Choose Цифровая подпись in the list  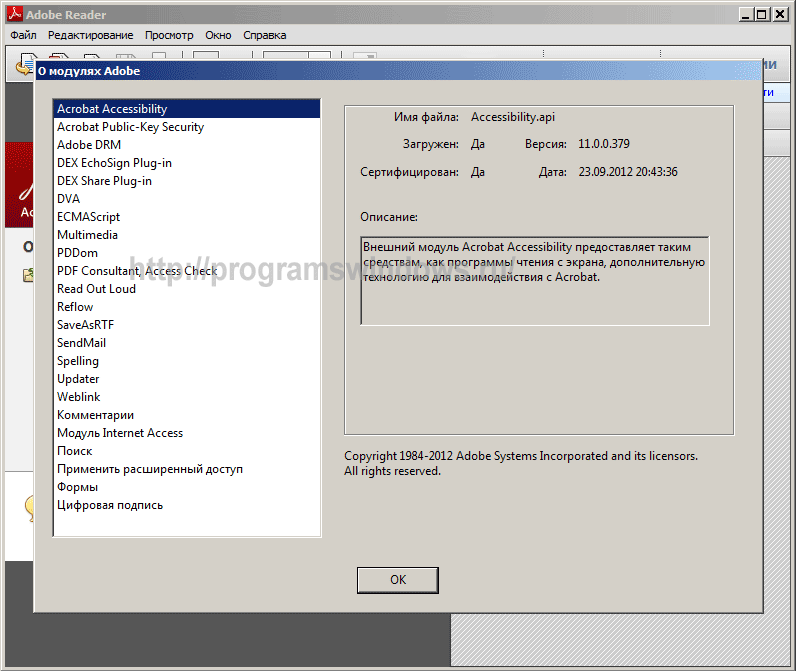tap(186, 505)
